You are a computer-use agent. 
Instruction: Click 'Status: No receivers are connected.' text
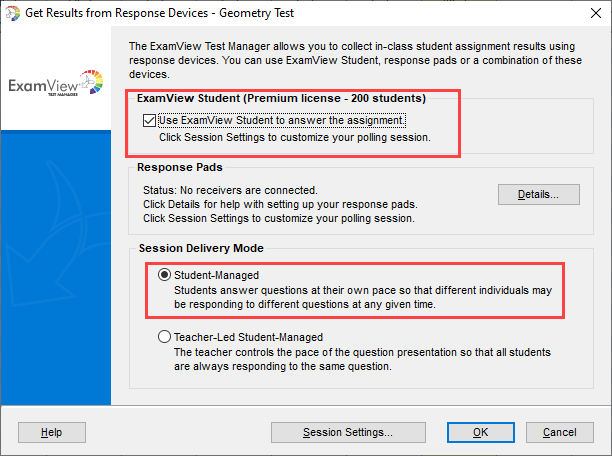click(230, 190)
